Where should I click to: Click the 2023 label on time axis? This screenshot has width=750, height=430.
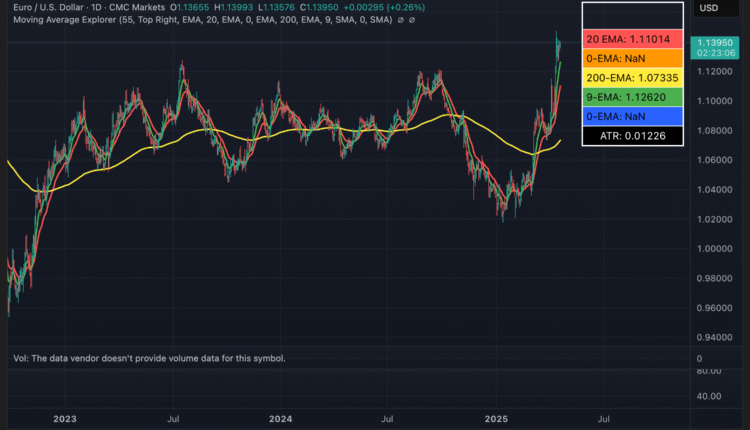click(x=65, y=420)
